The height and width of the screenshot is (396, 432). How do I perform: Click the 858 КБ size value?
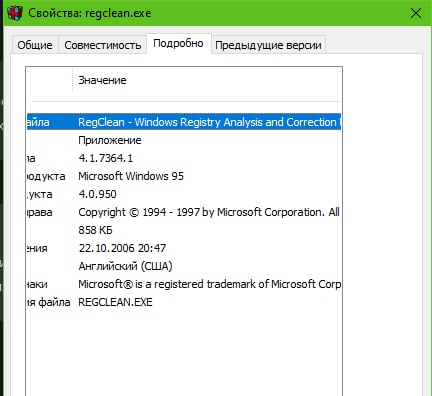(x=96, y=230)
